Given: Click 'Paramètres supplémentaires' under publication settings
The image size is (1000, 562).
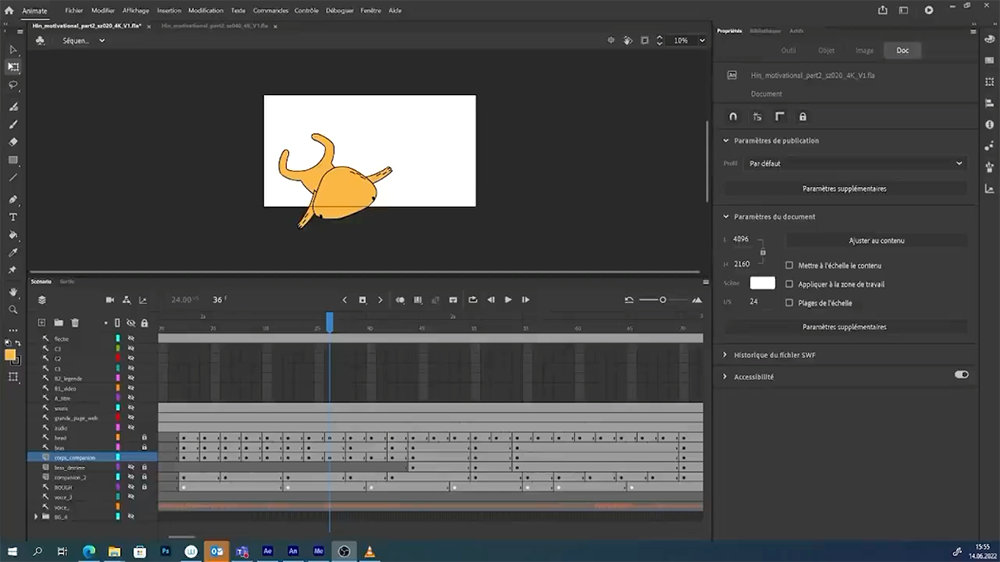Looking at the screenshot, I should click(844, 188).
